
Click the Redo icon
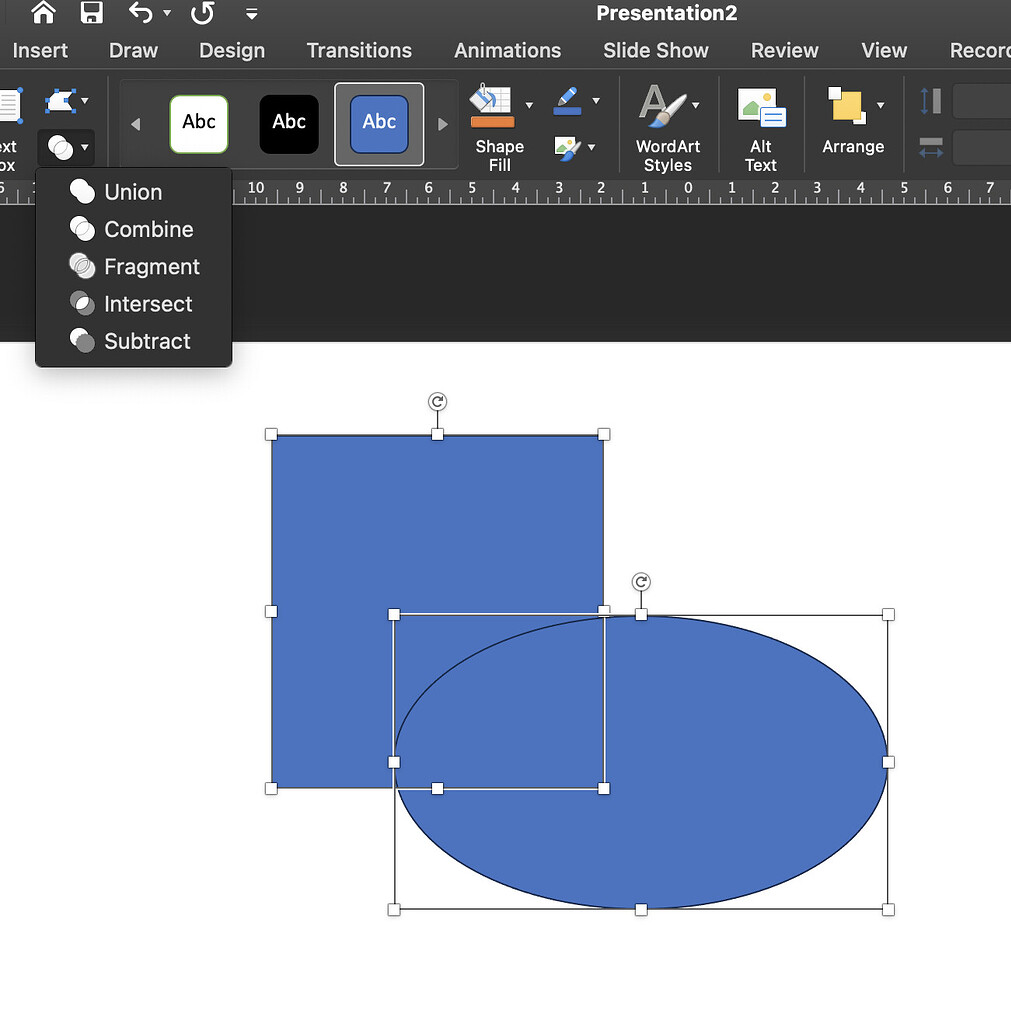click(205, 13)
